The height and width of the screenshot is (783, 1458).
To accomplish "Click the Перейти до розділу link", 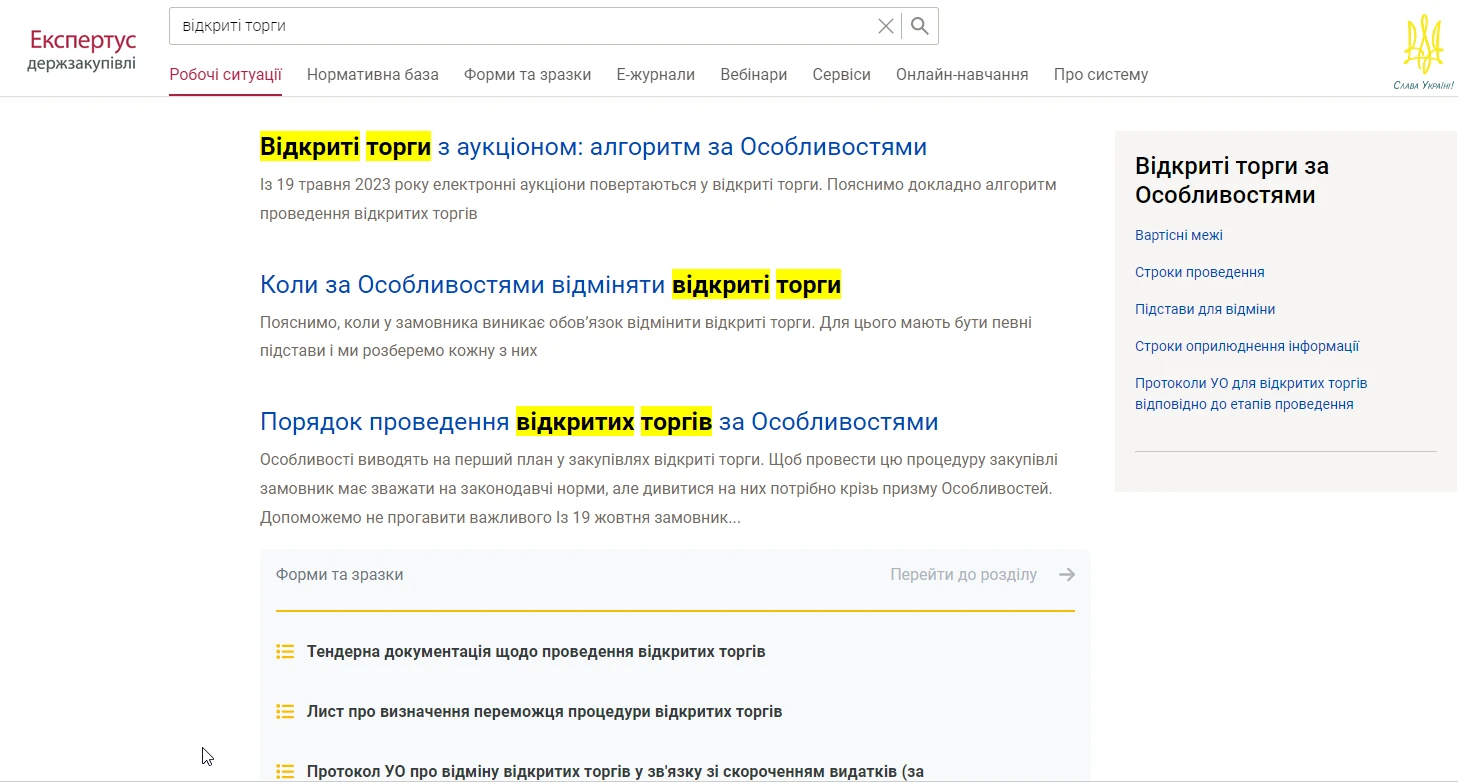I will point(963,574).
